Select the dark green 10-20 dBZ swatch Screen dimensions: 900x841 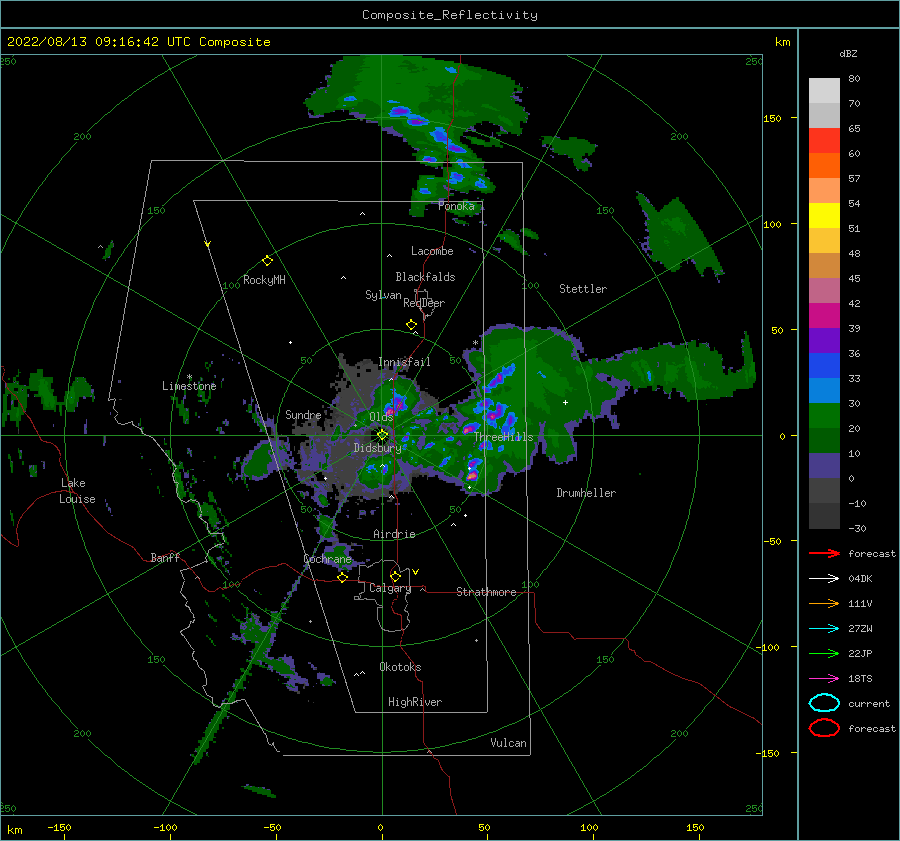(824, 440)
